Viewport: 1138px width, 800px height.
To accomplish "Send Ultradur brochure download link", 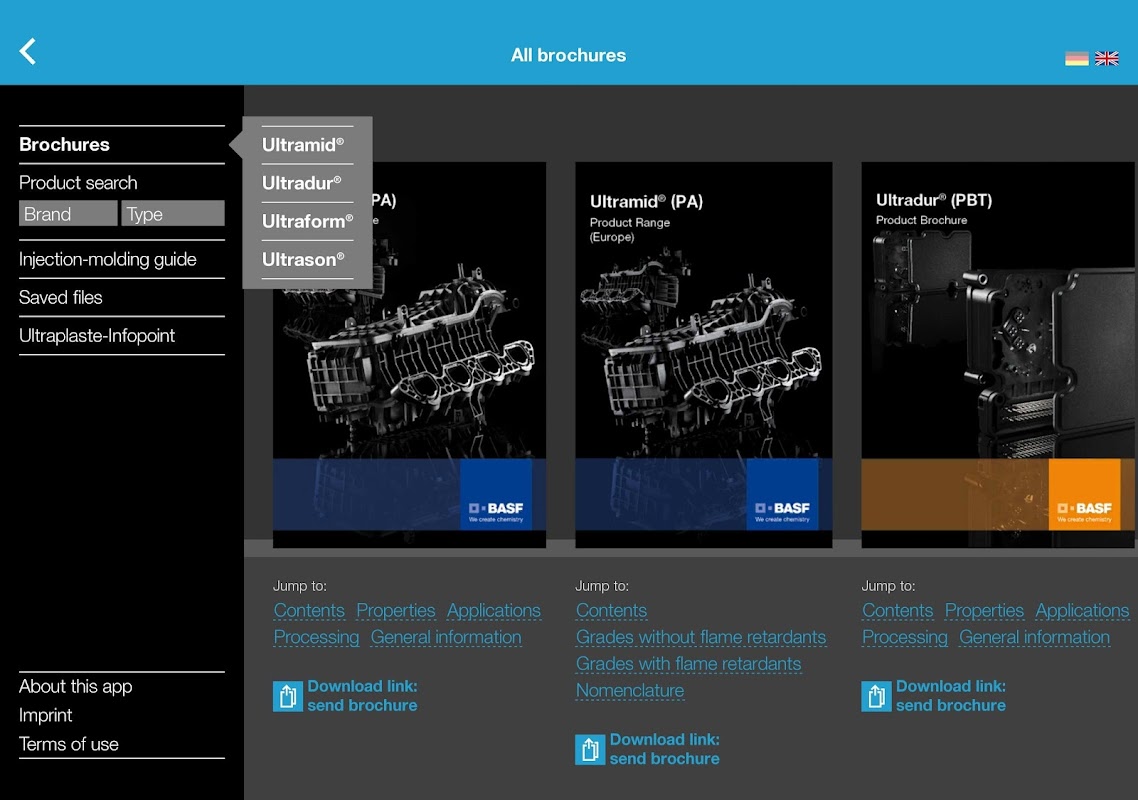I will click(951, 695).
